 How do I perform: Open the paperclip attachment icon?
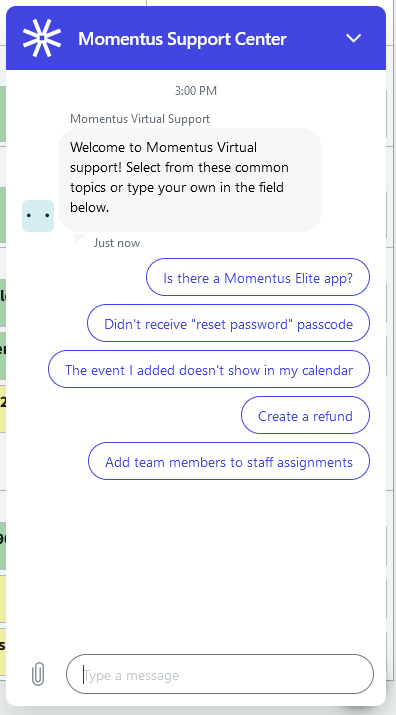point(38,674)
